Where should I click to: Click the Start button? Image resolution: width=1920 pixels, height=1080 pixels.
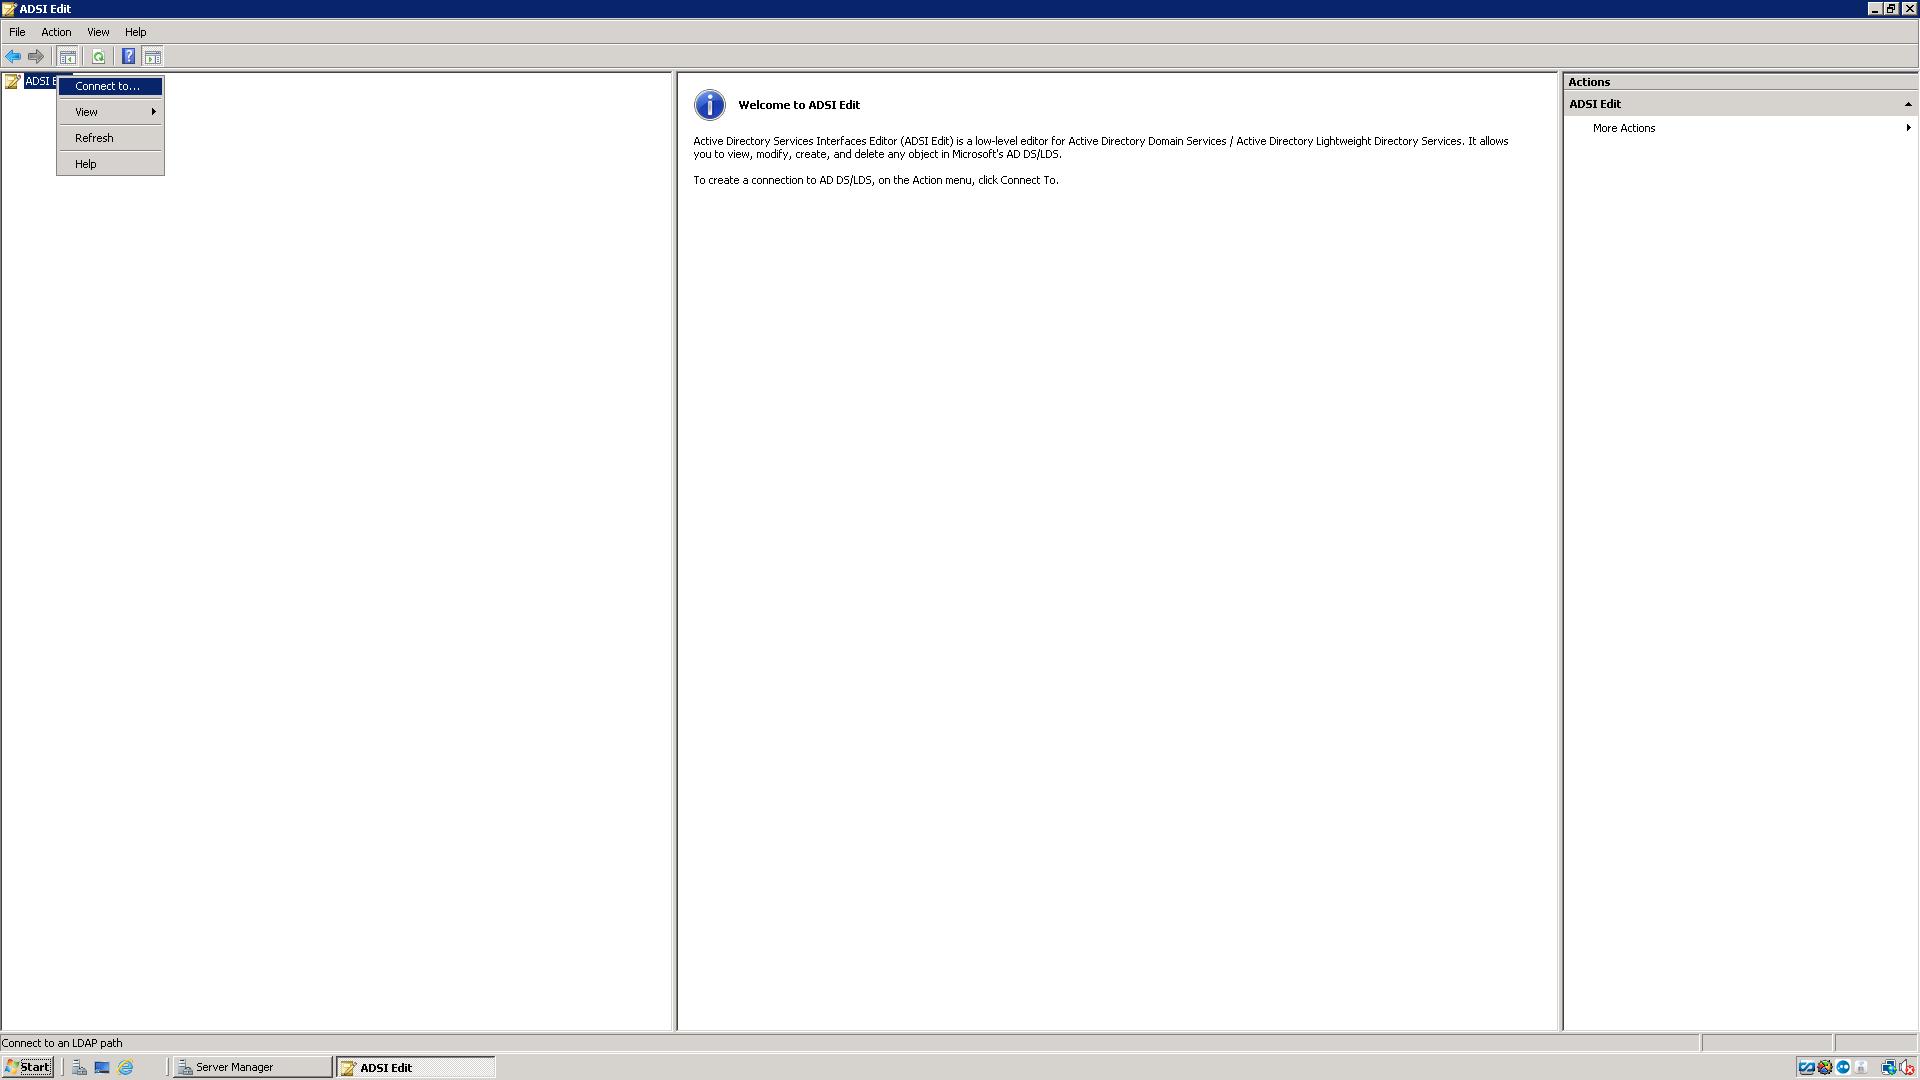28,1067
